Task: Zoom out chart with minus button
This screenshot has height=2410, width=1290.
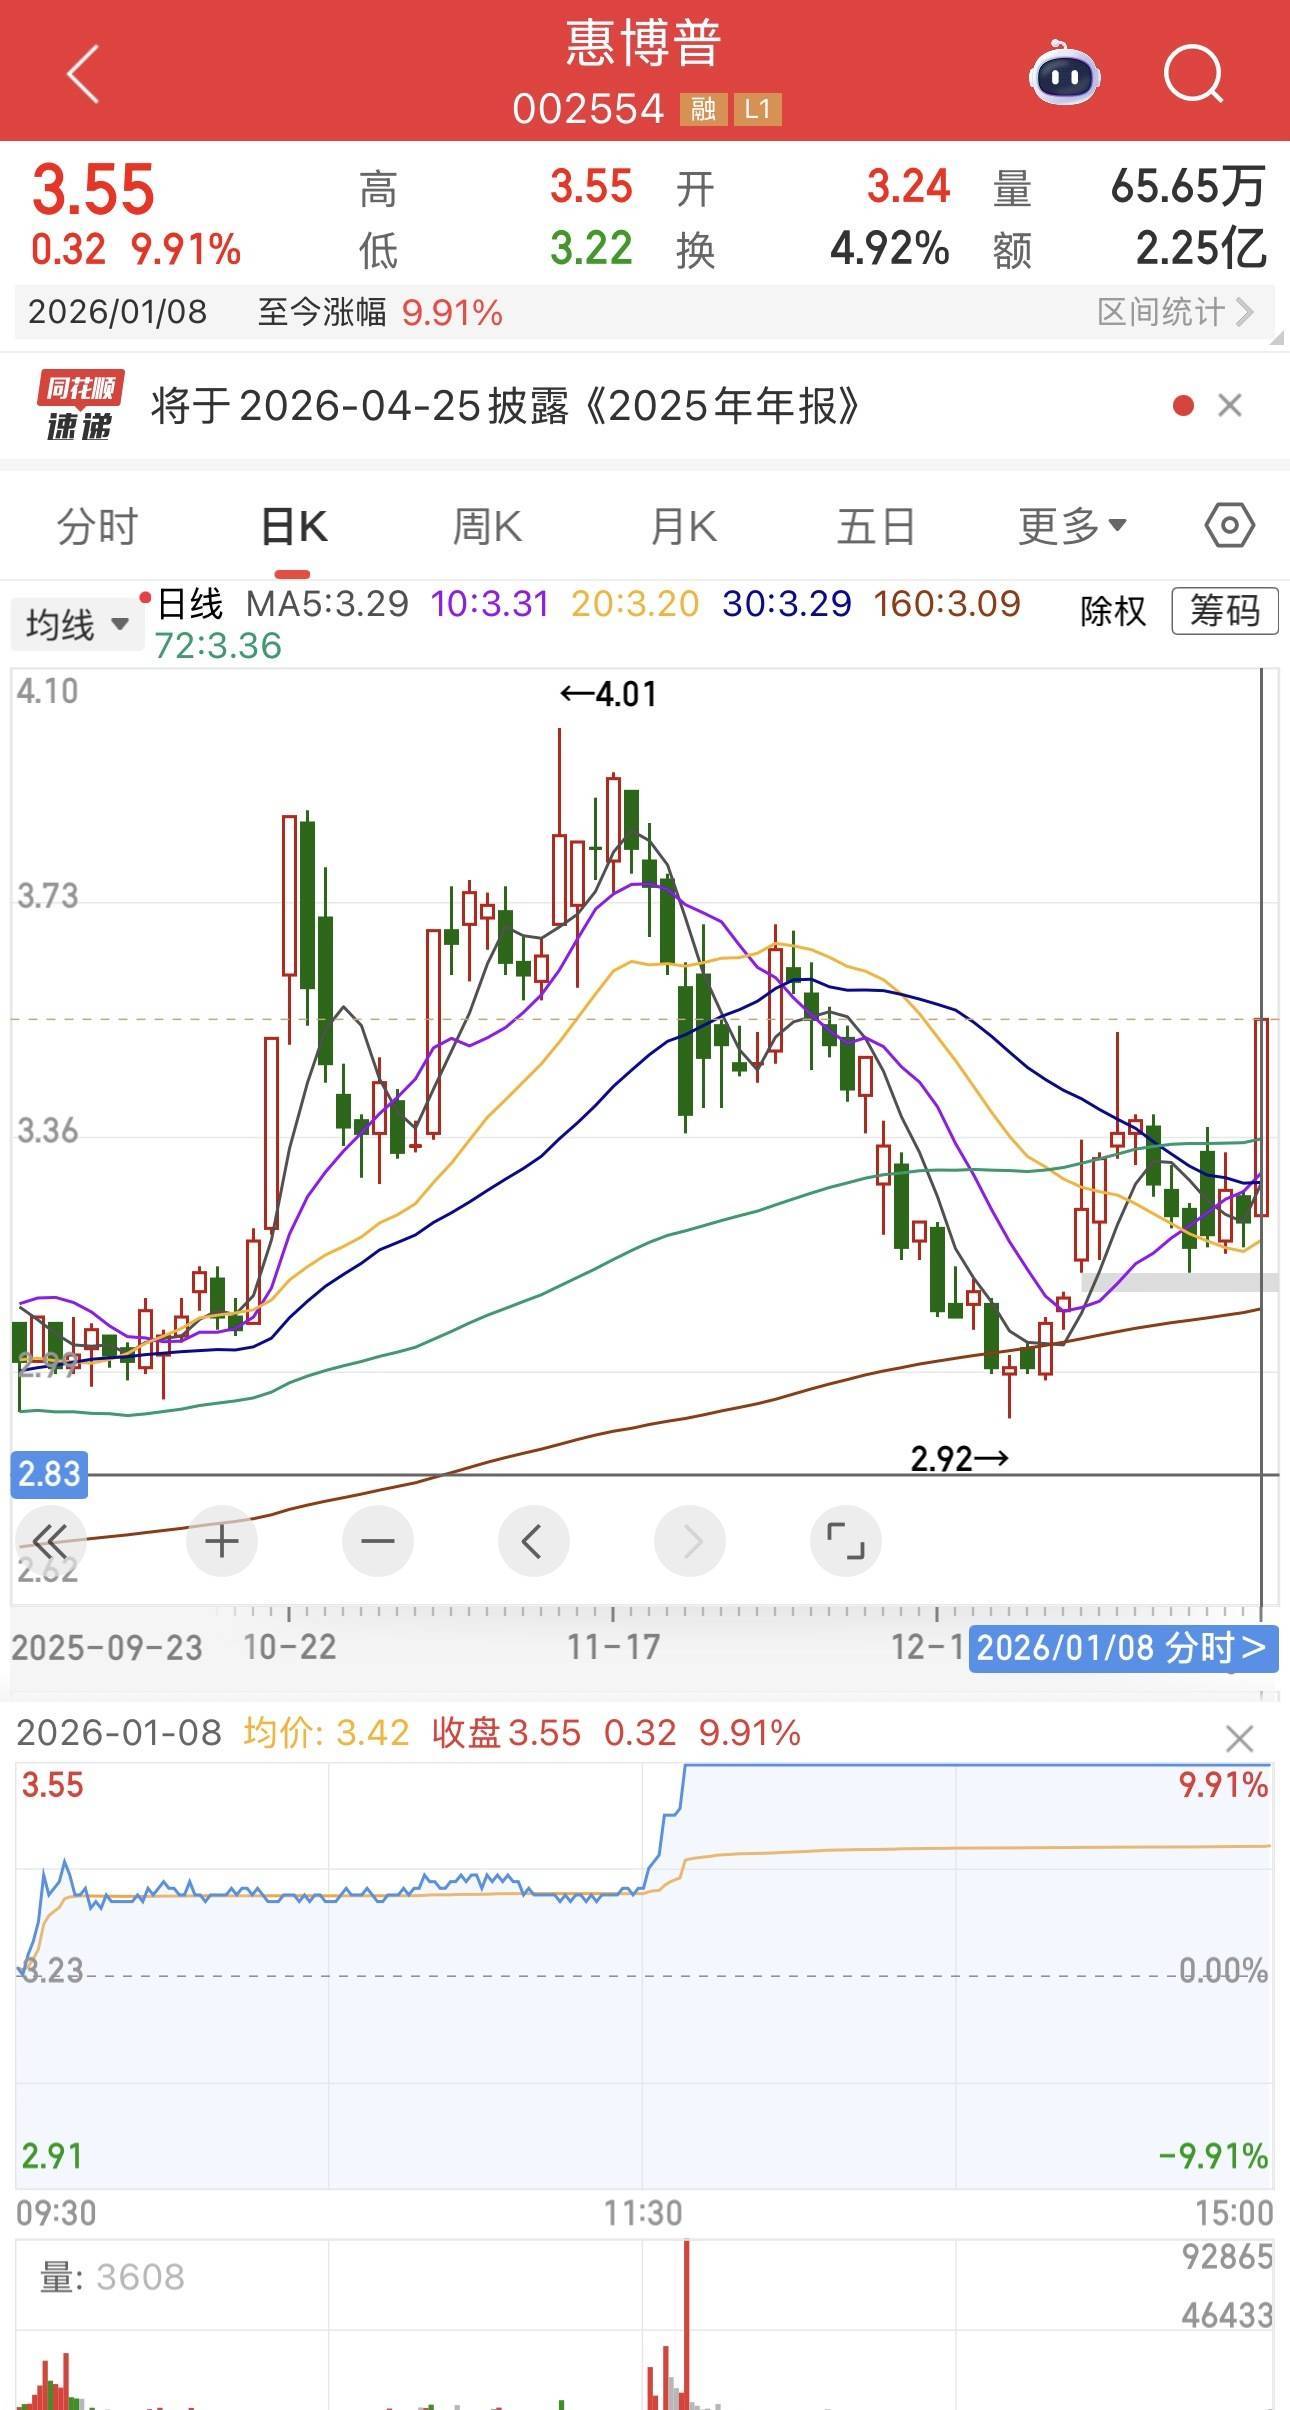Action: (377, 1541)
